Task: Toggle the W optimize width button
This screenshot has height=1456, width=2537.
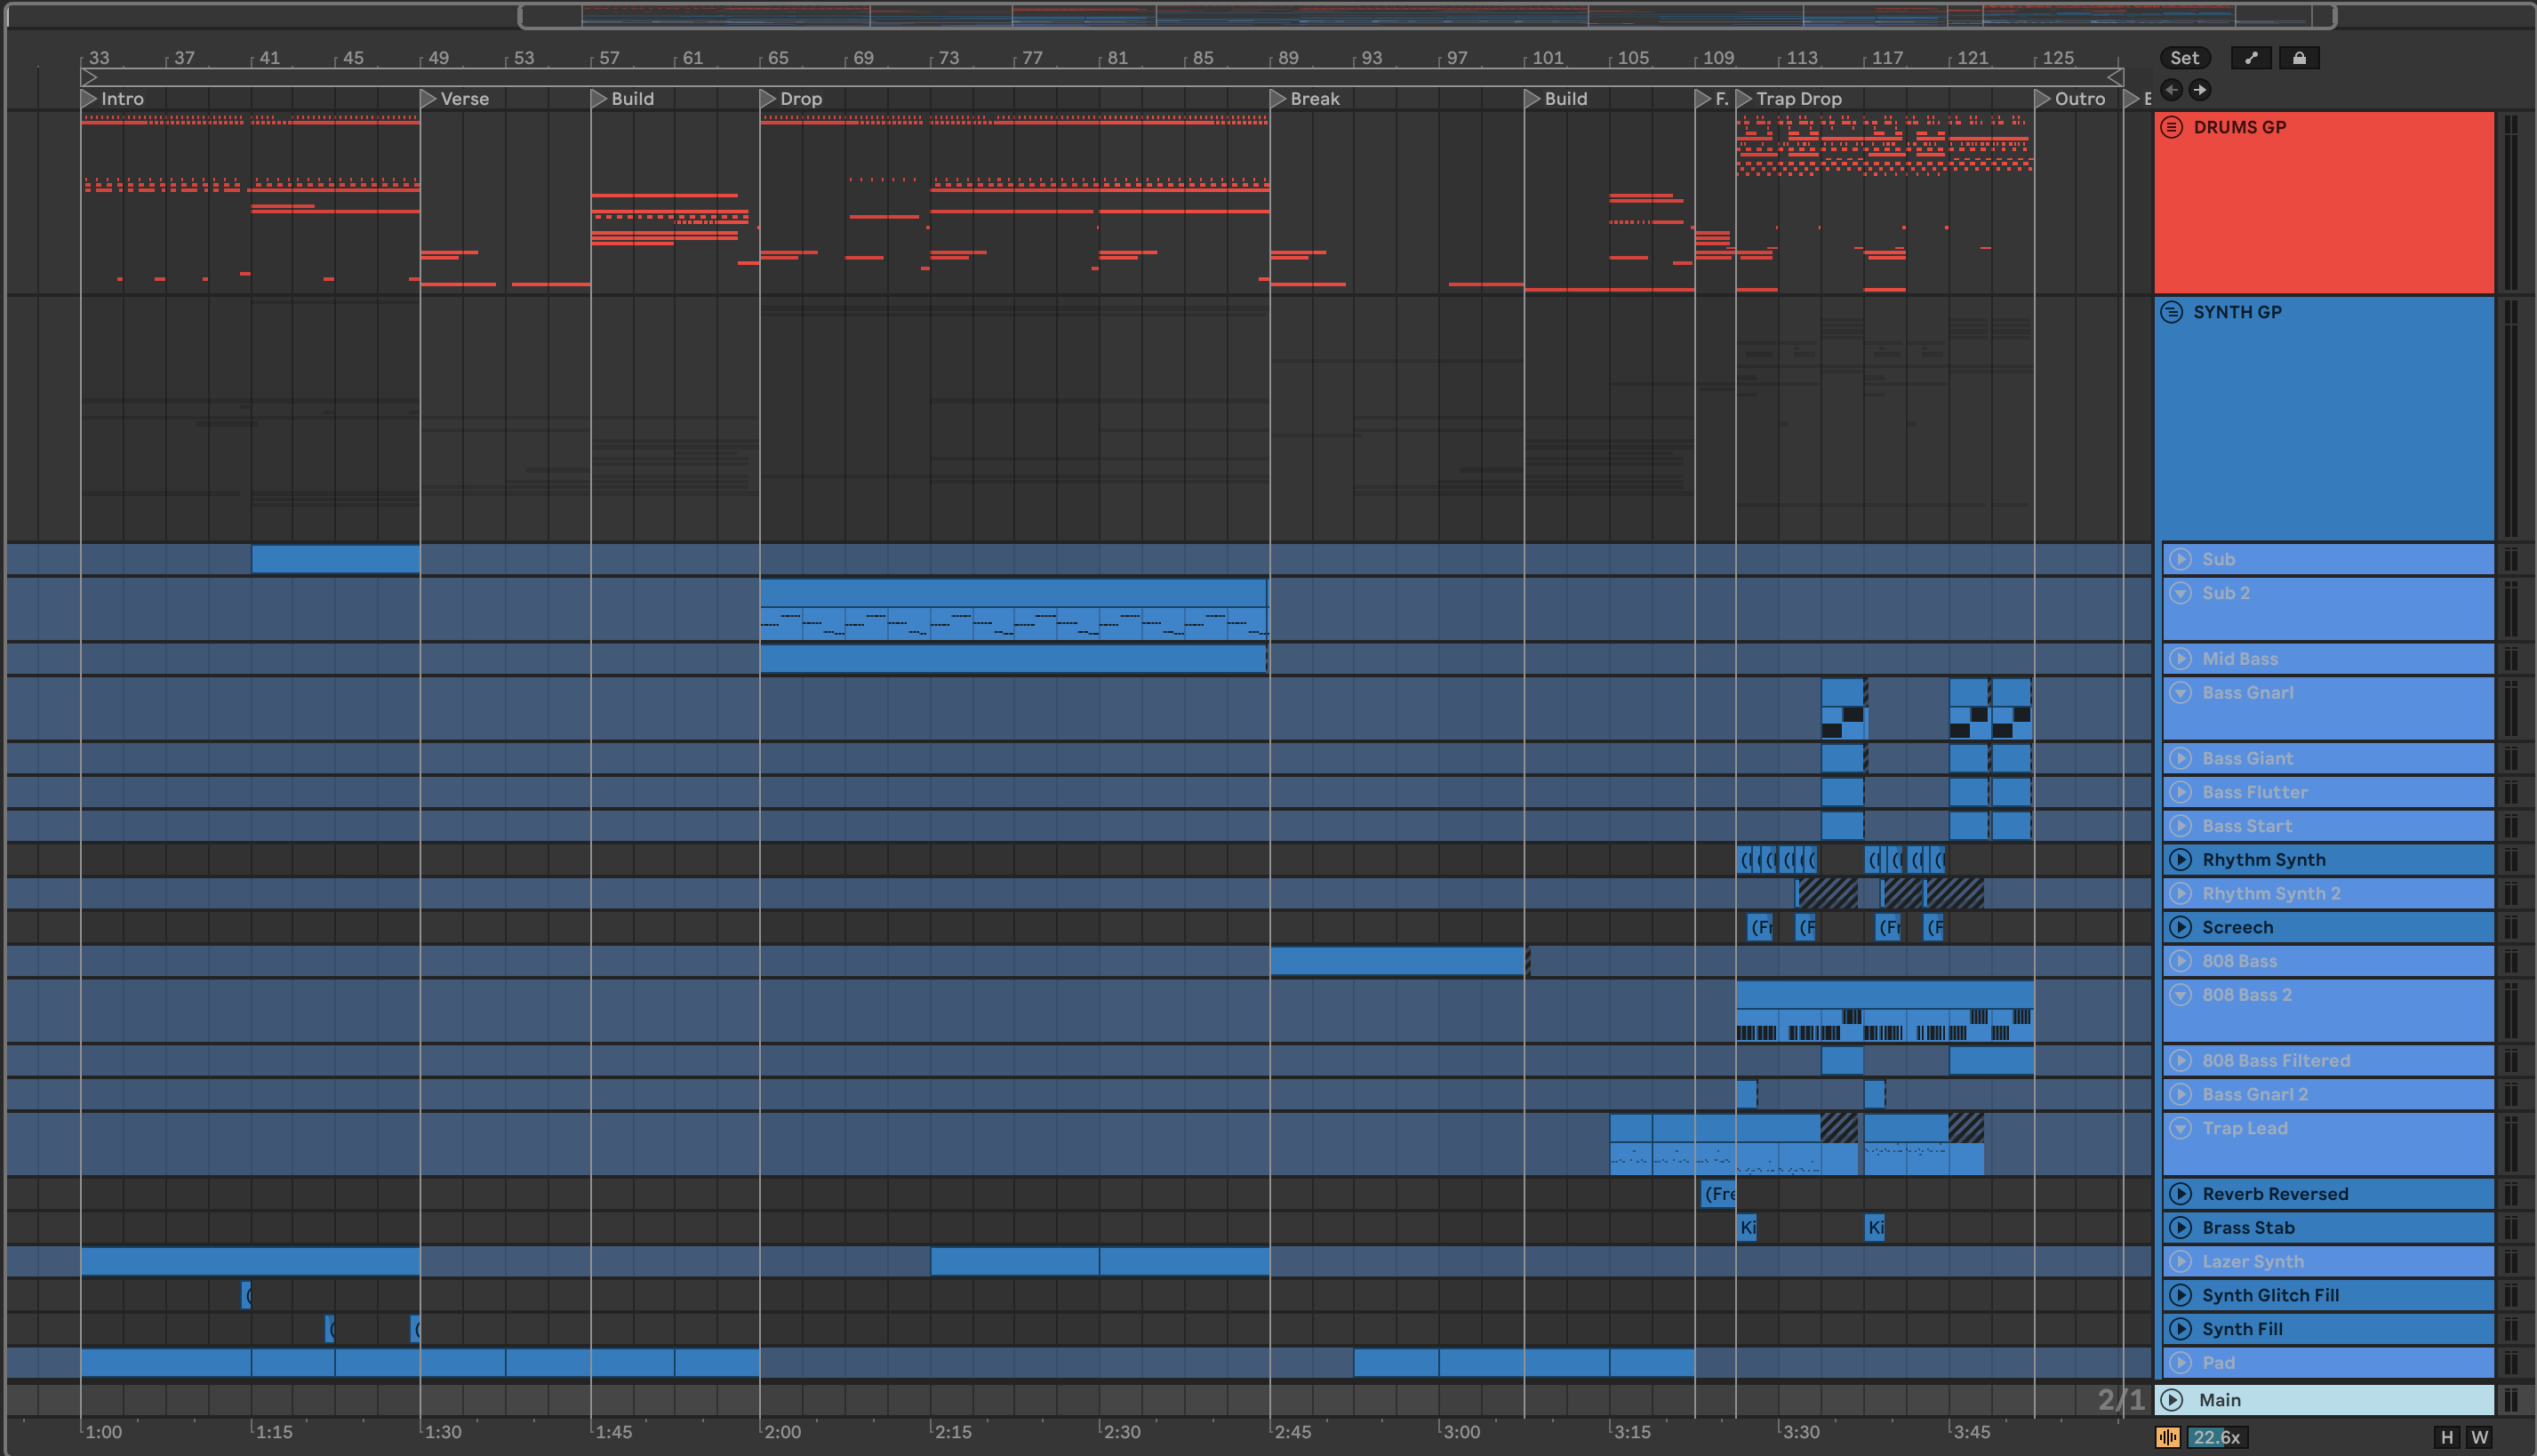Action: click(2479, 1437)
